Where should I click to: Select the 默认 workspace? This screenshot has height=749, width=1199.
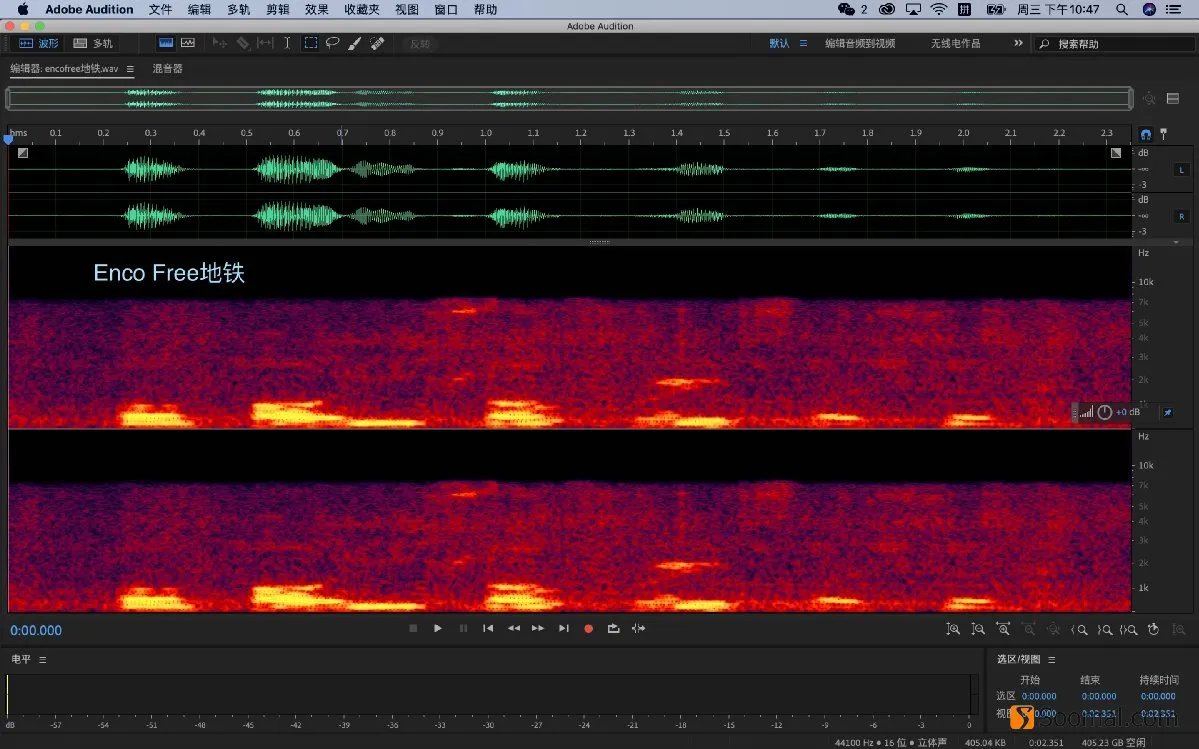tap(779, 44)
